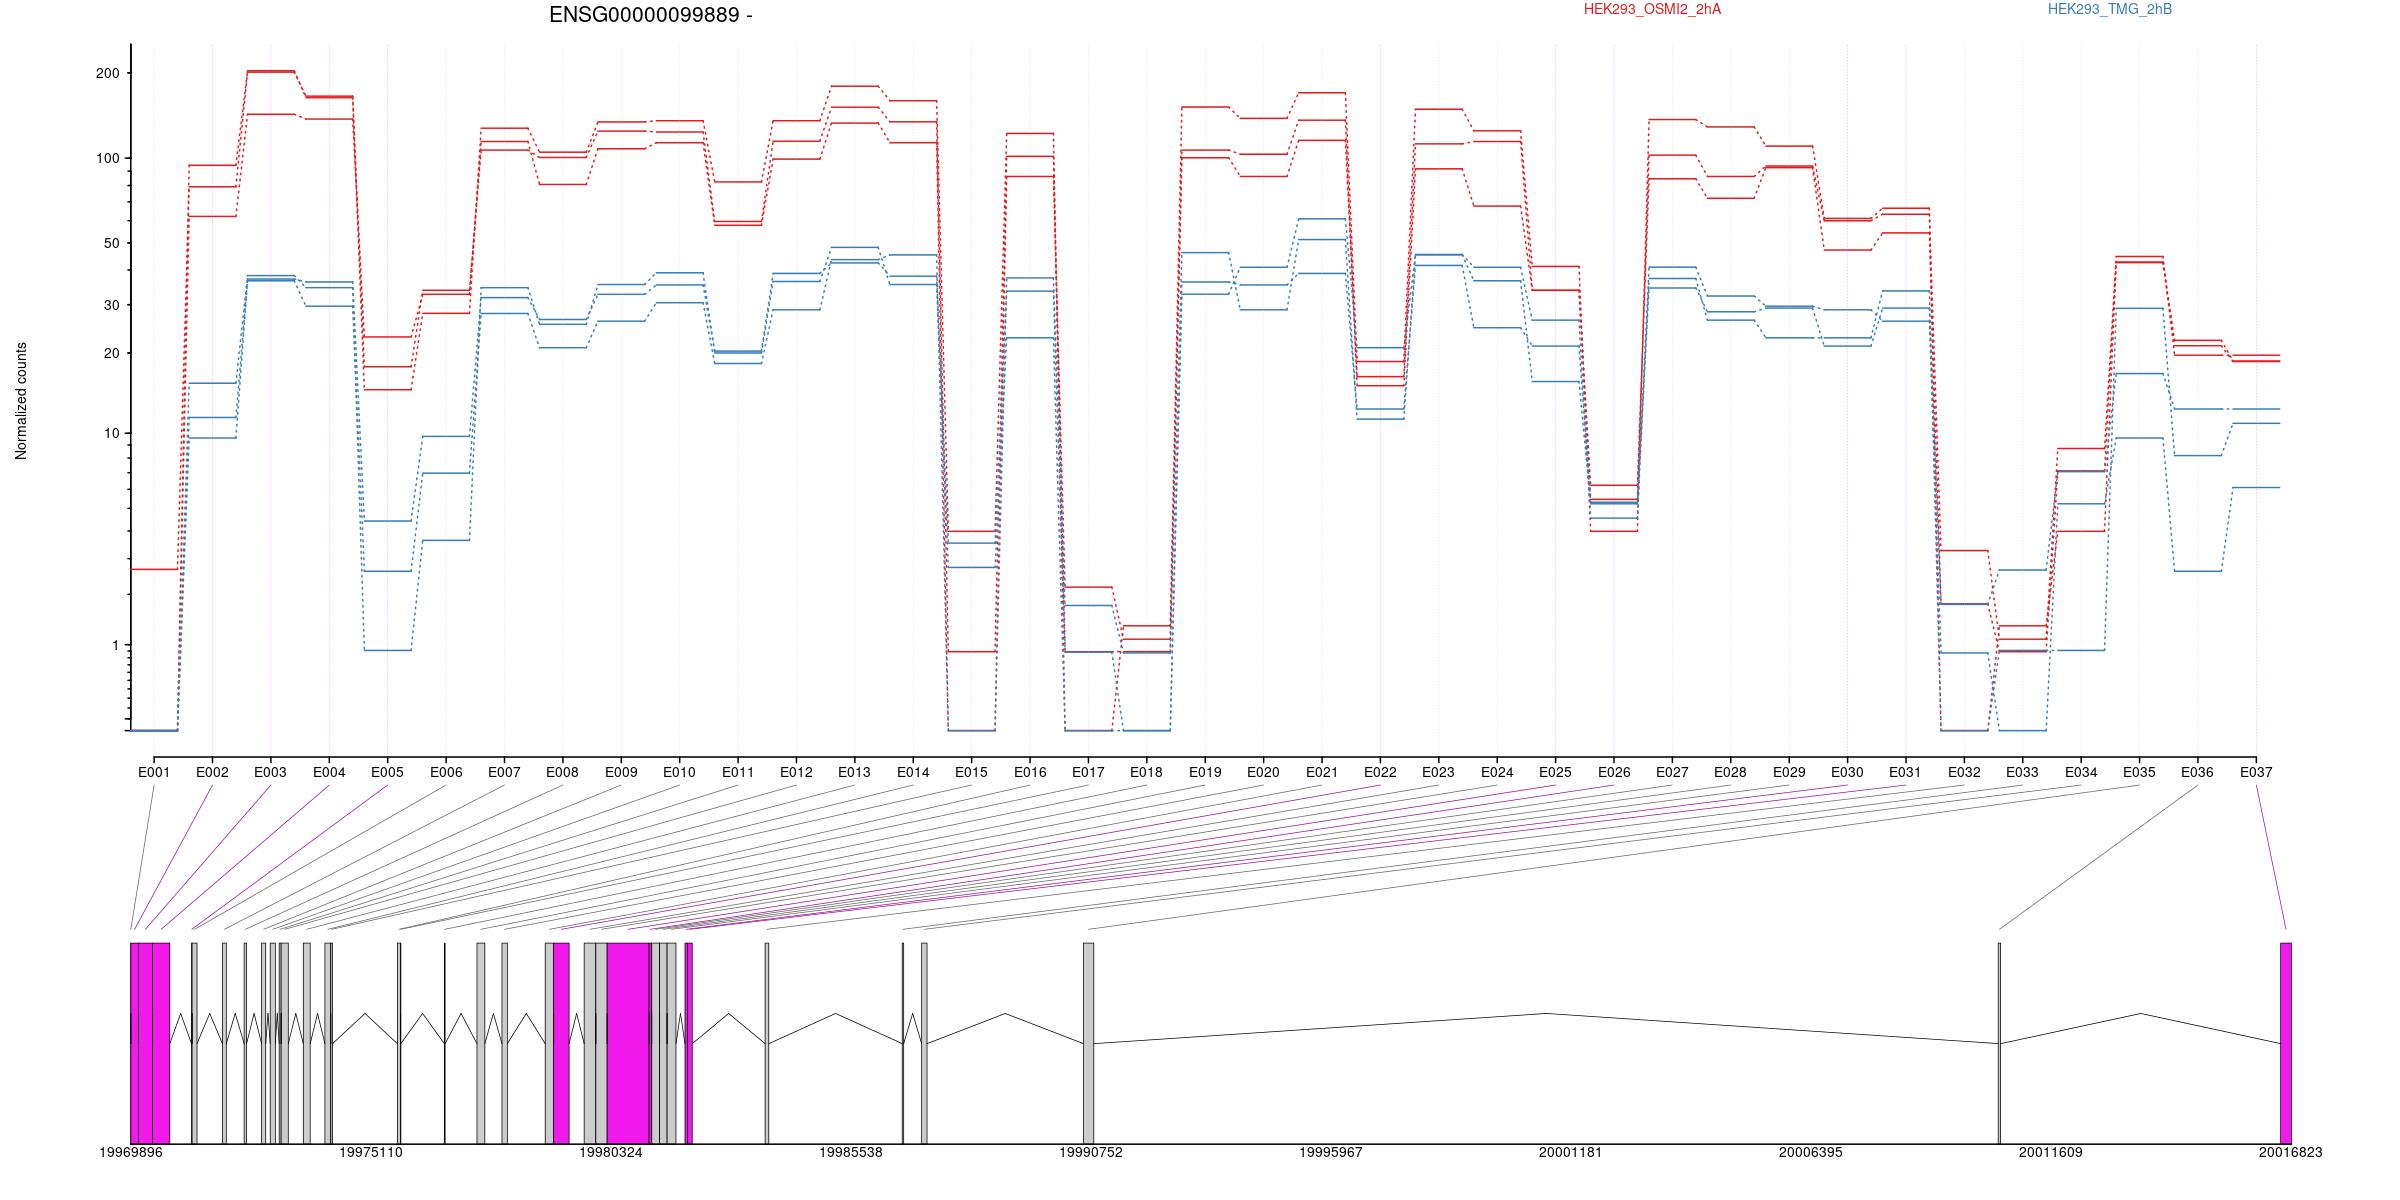Viewport: 2400px width, 1200px height.
Task: Click genomic coordinate 19969896
Action: tap(131, 1152)
